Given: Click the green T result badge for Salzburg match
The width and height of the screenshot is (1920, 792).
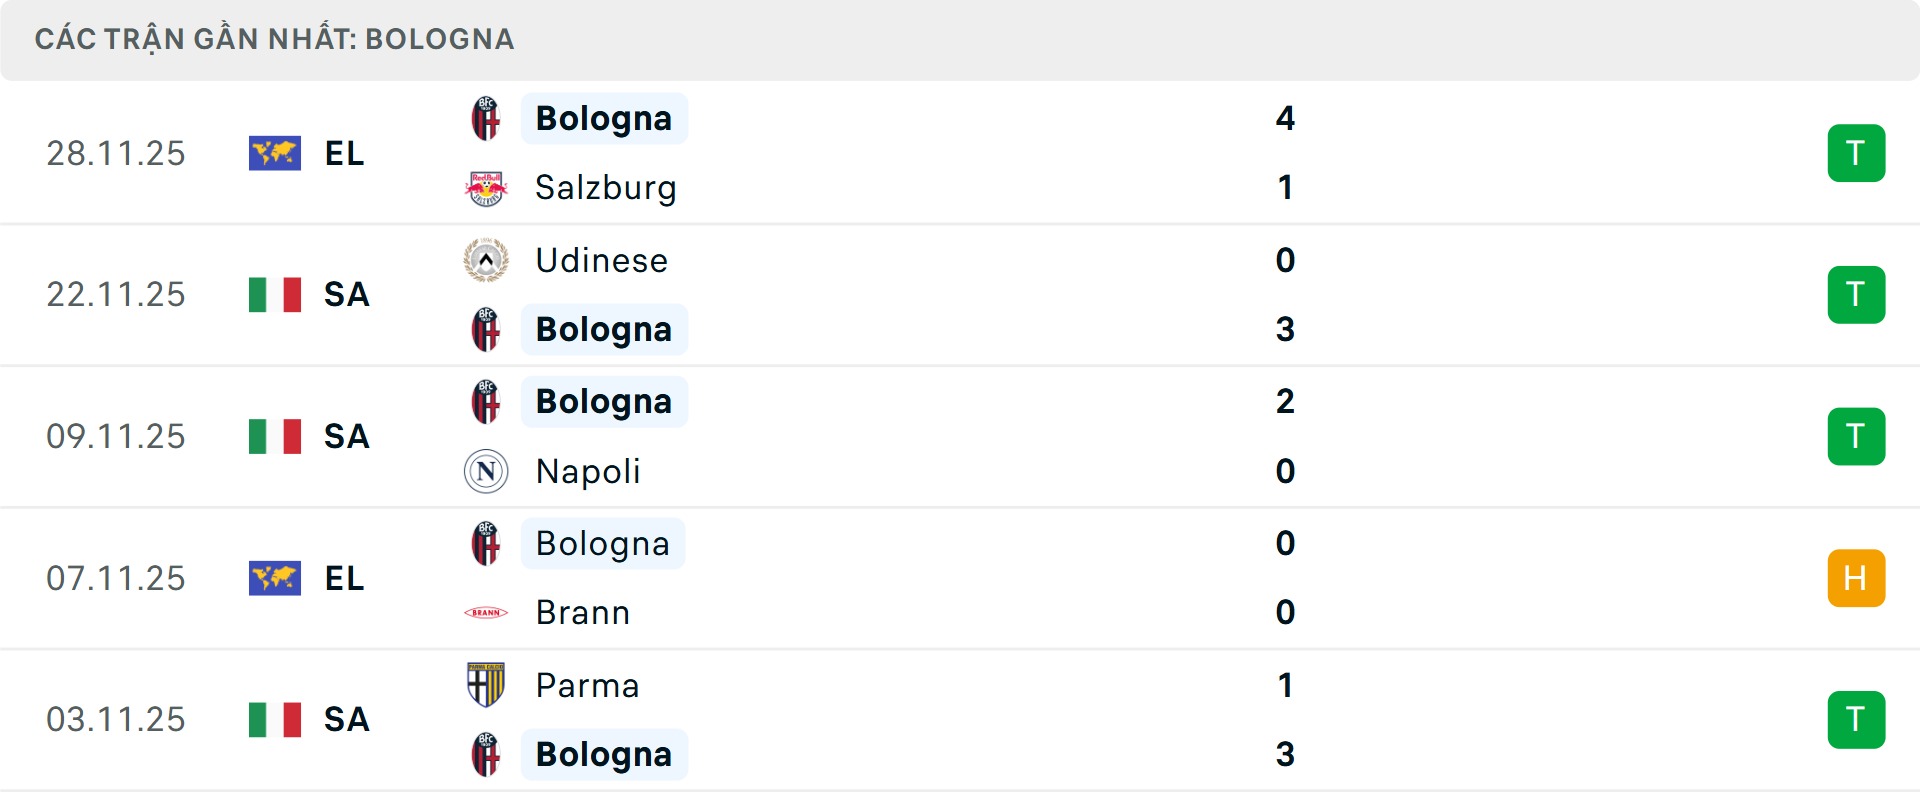Looking at the screenshot, I should [1857, 153].
